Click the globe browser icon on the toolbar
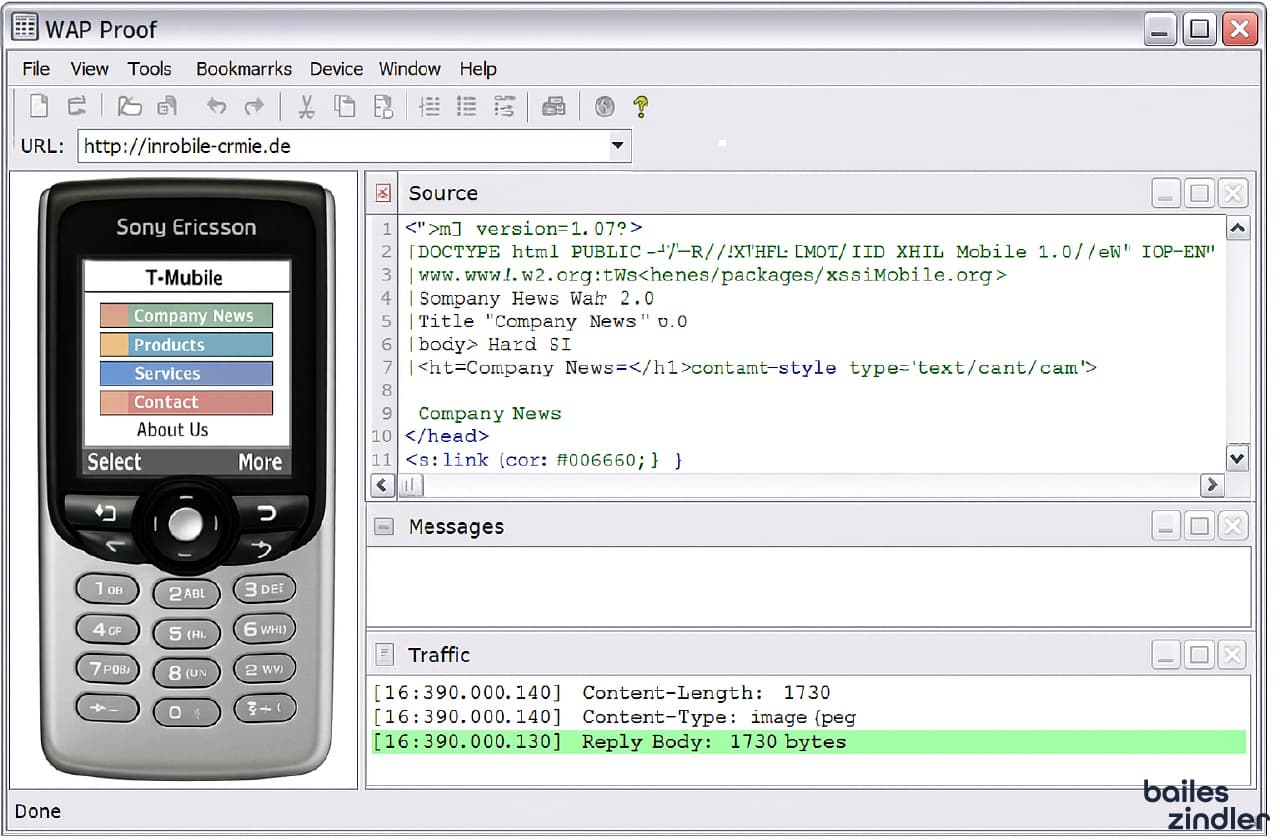Screen dimensions: 1280x840 point(604,106)
